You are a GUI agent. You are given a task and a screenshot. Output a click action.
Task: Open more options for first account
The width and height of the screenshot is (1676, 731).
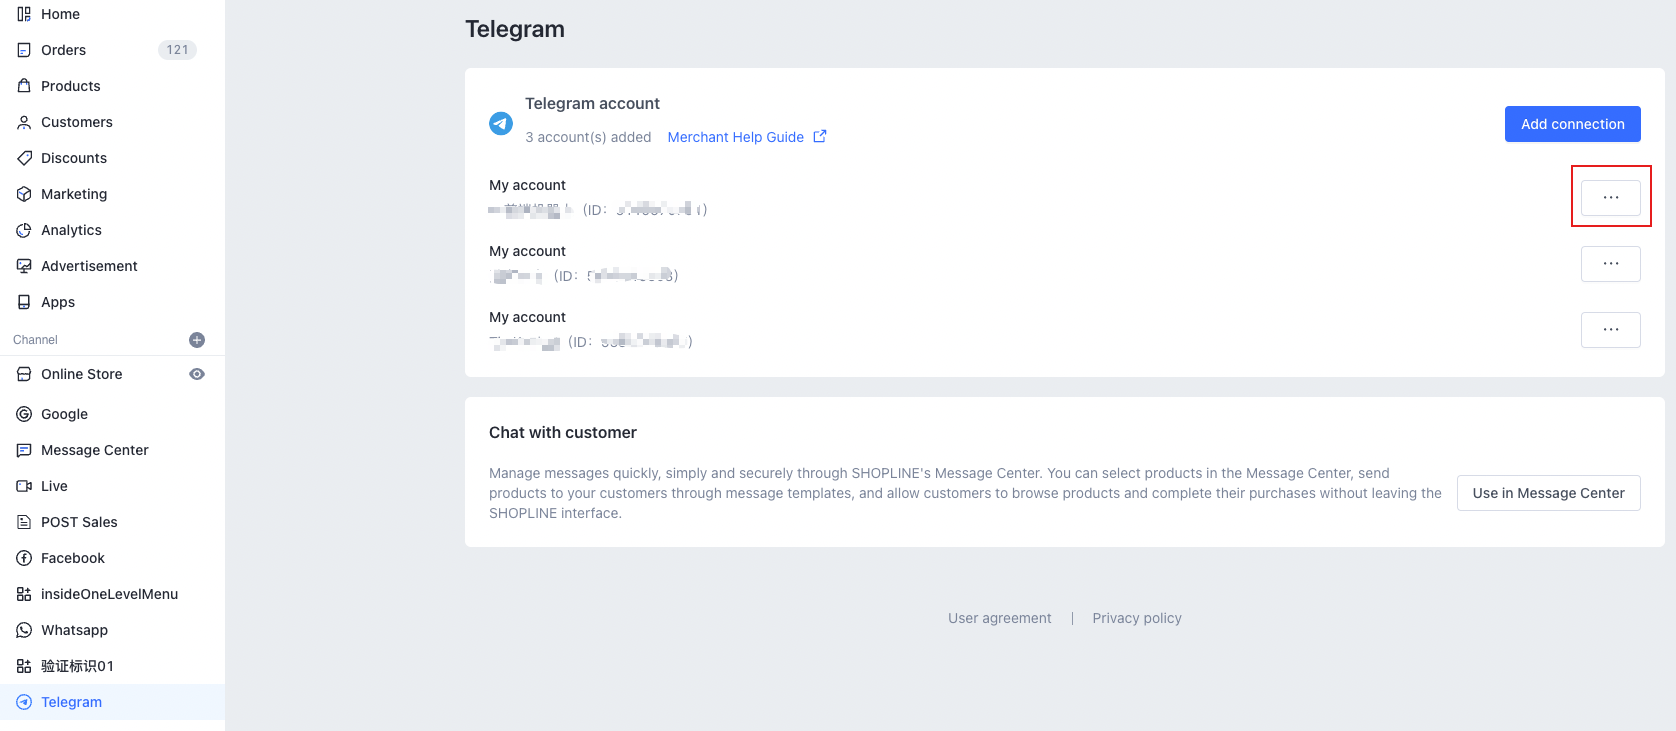pos(1610,198)
